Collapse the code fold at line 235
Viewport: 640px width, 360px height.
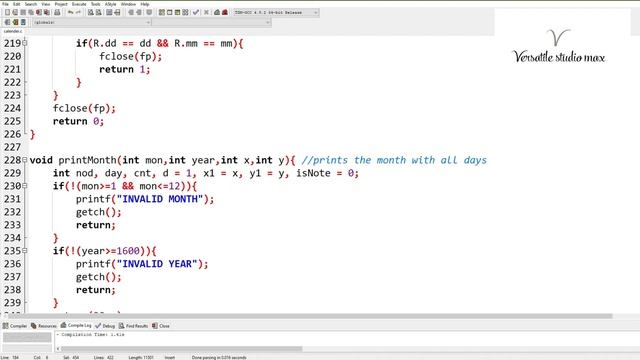[x=25, y=251]
